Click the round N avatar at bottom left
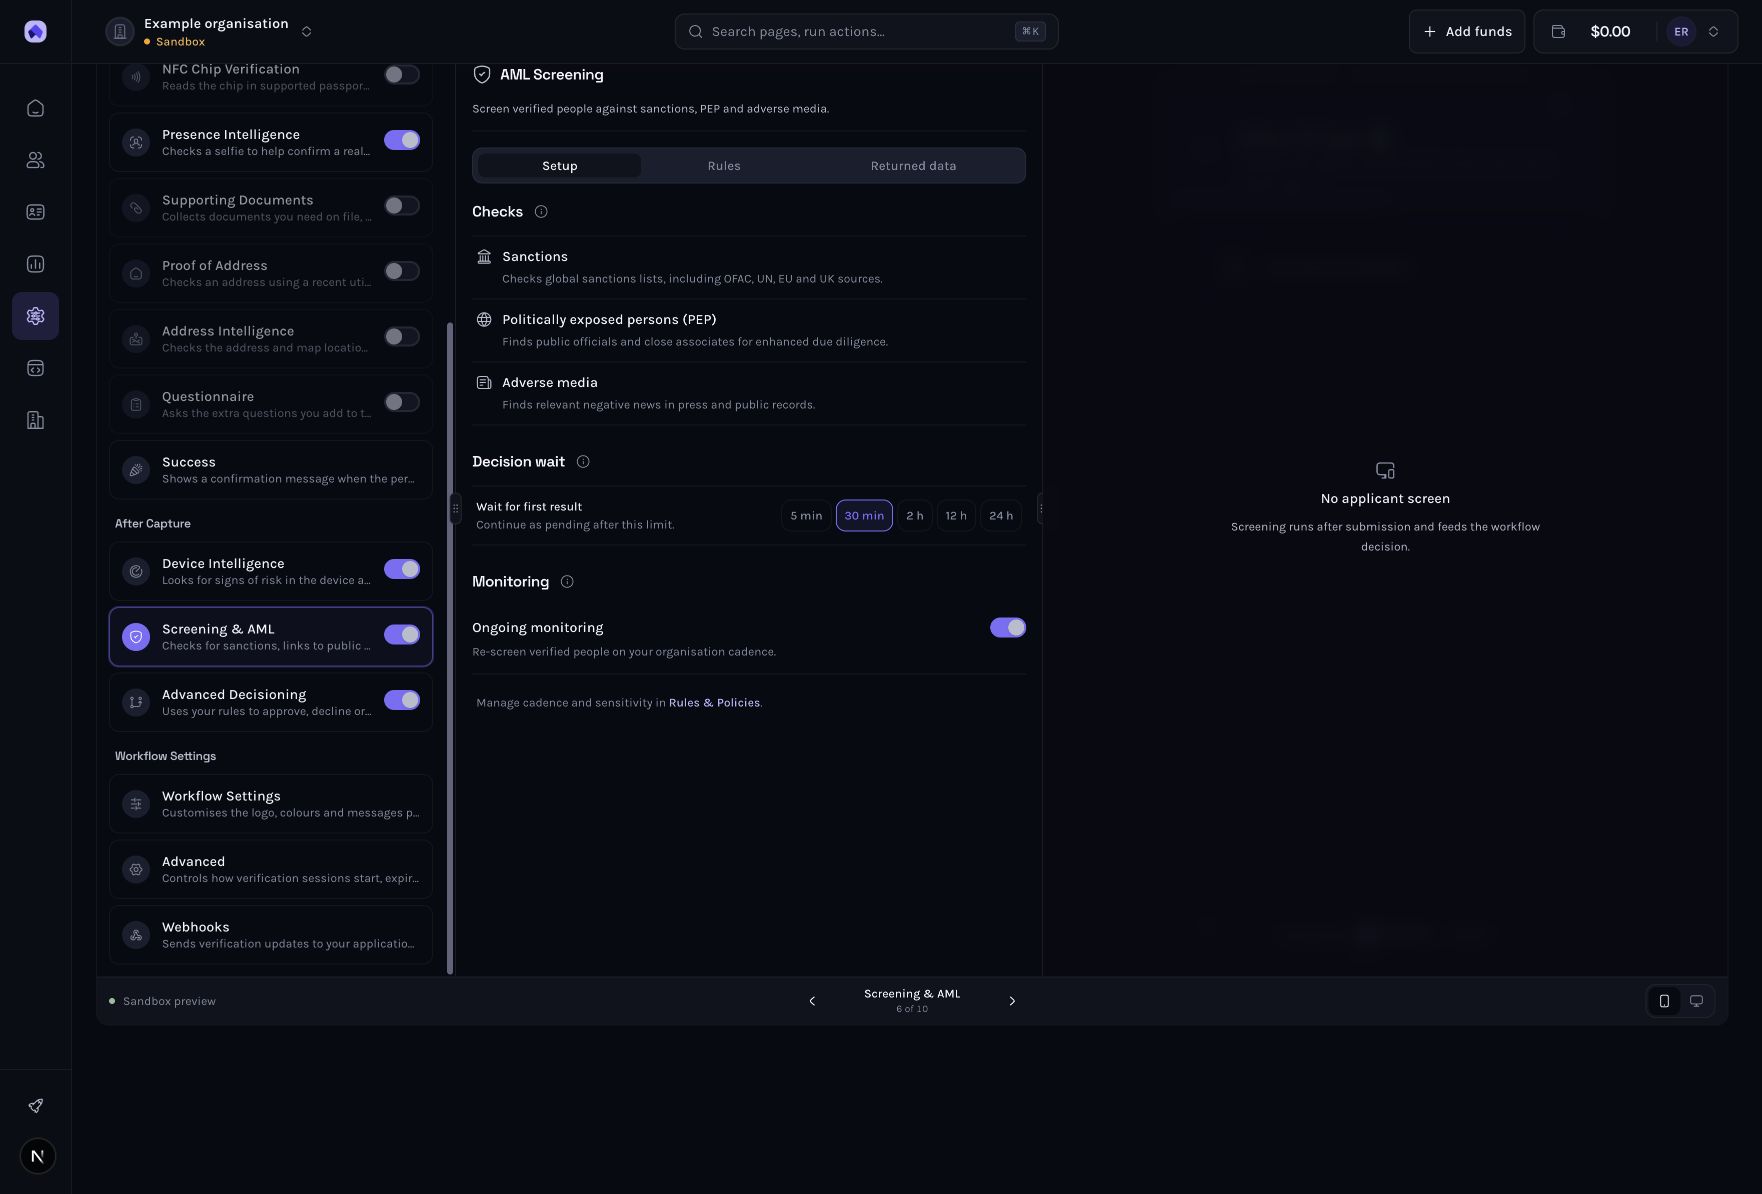1762x1194 pixels. click(37, 1156)
